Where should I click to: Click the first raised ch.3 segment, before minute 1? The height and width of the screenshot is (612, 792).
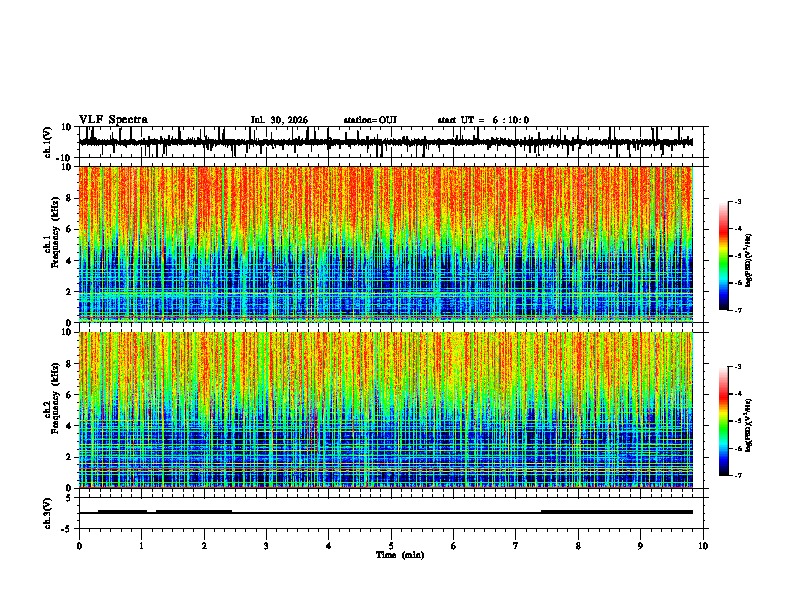(122, 511)
